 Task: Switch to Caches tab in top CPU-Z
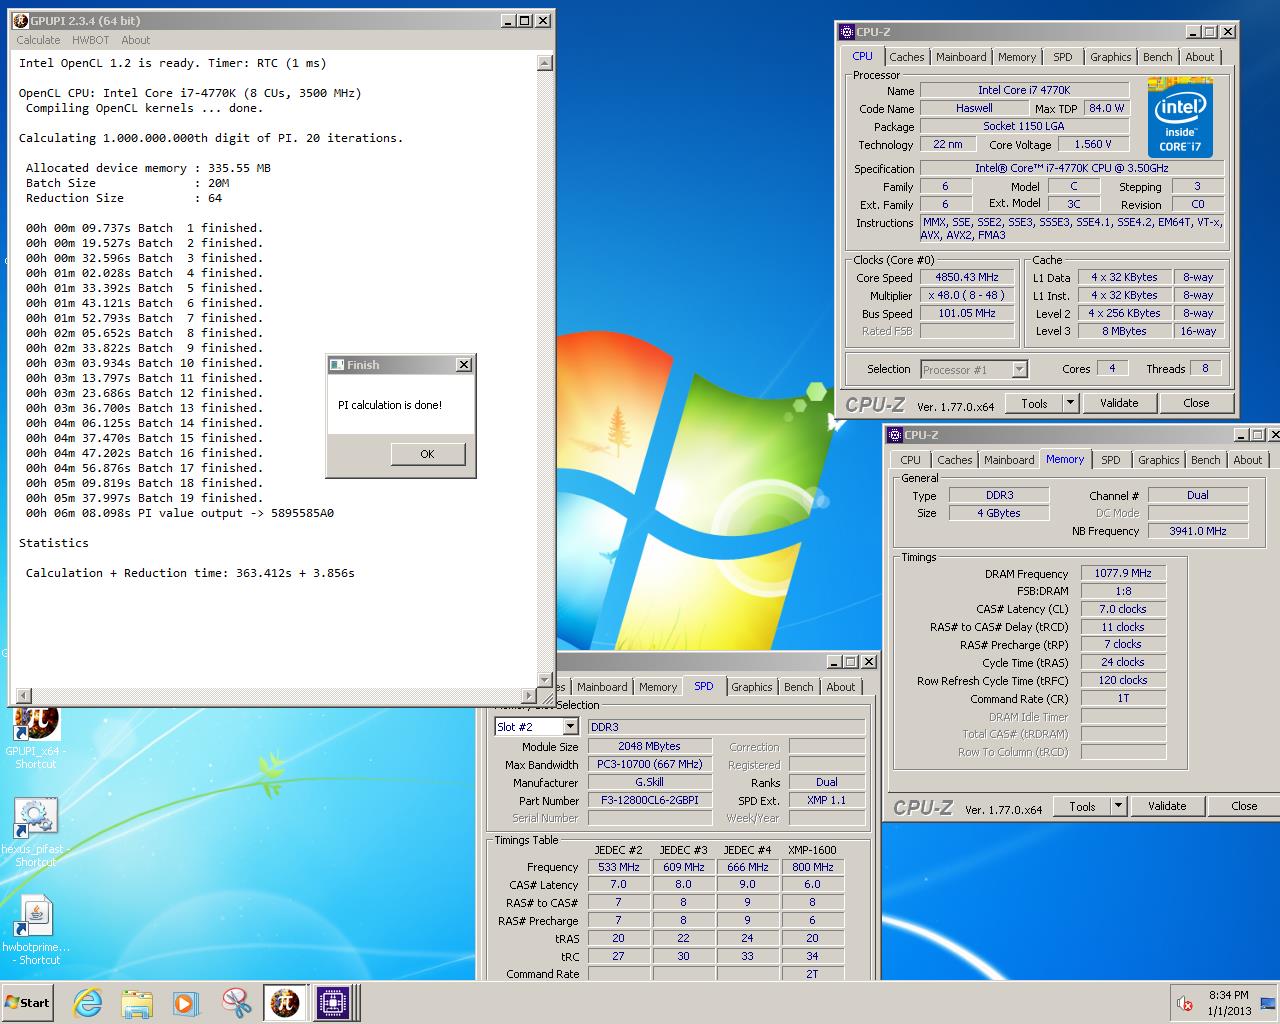click(x=907, y=57)
